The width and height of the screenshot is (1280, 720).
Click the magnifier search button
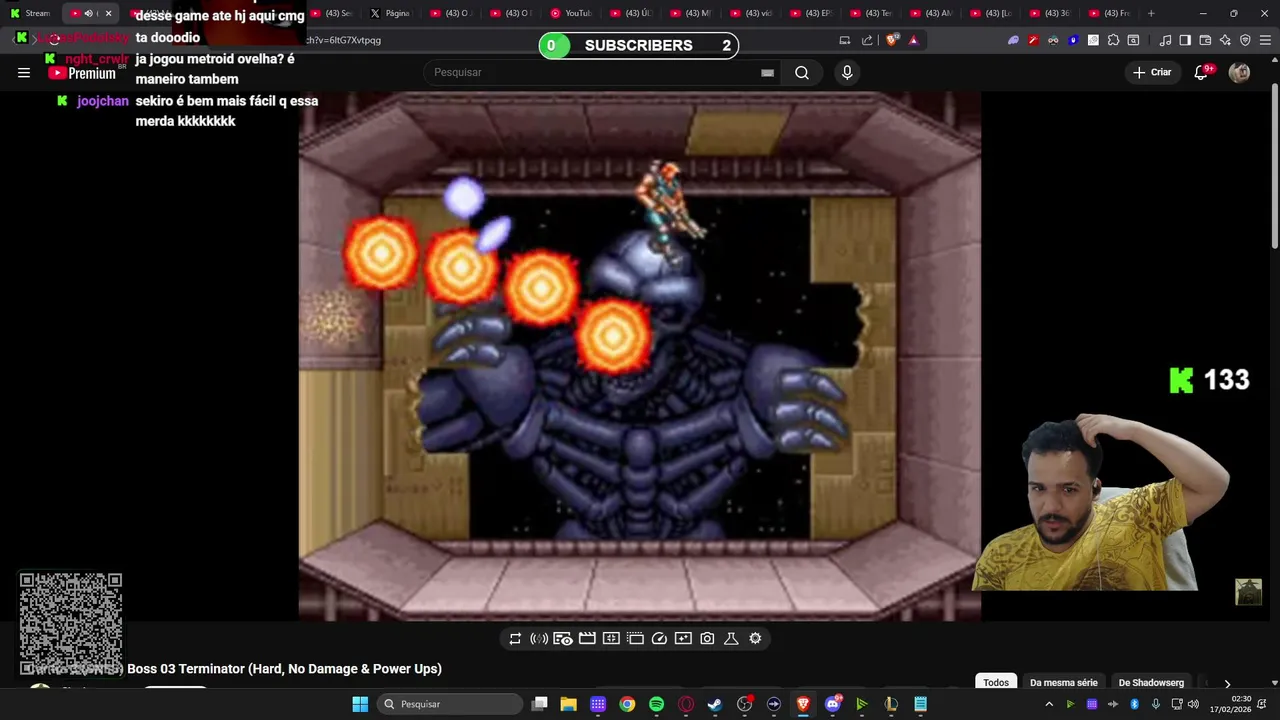tap(802, 72)
